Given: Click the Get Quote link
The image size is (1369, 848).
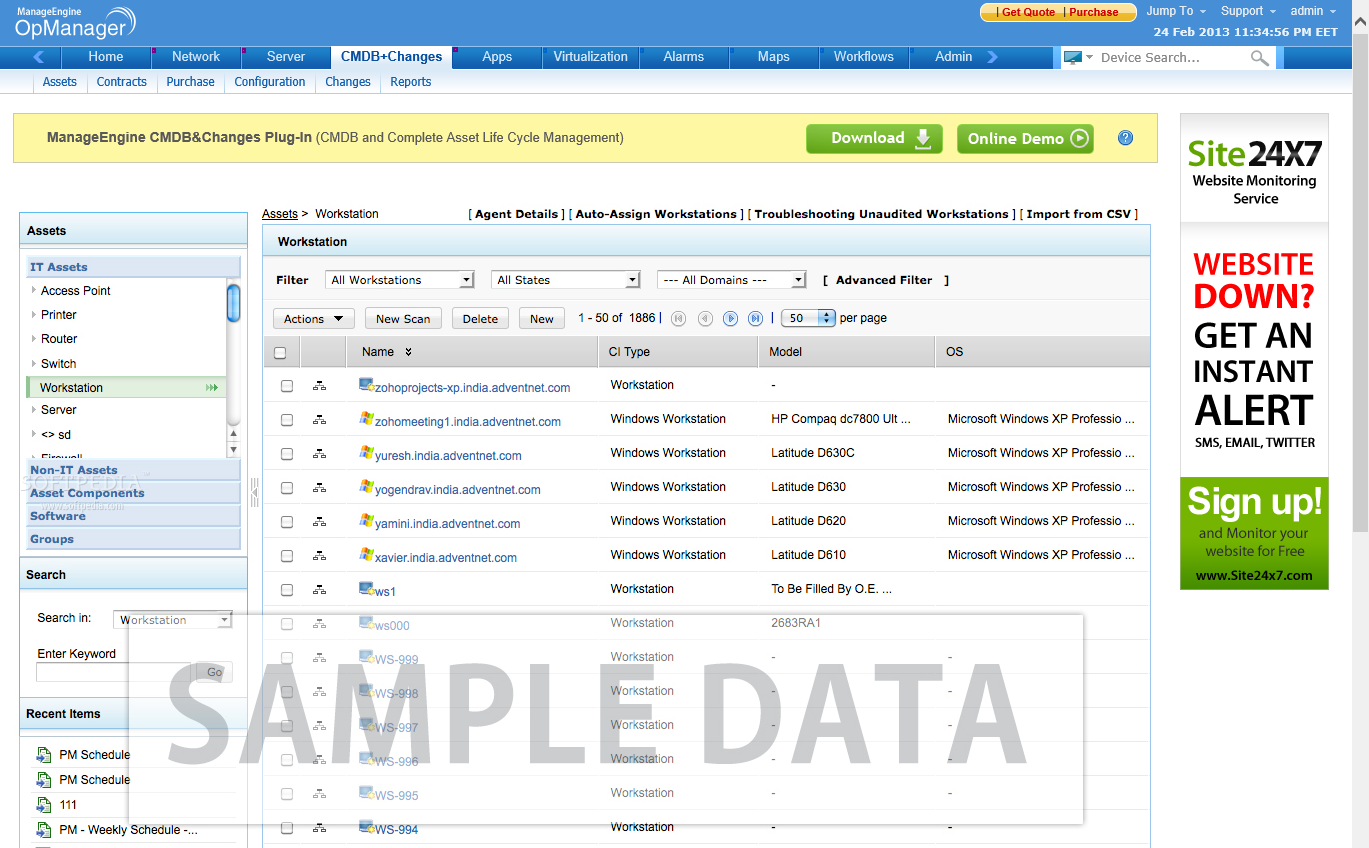Looking at the screenshot, I should click(x=1028, y=12).
